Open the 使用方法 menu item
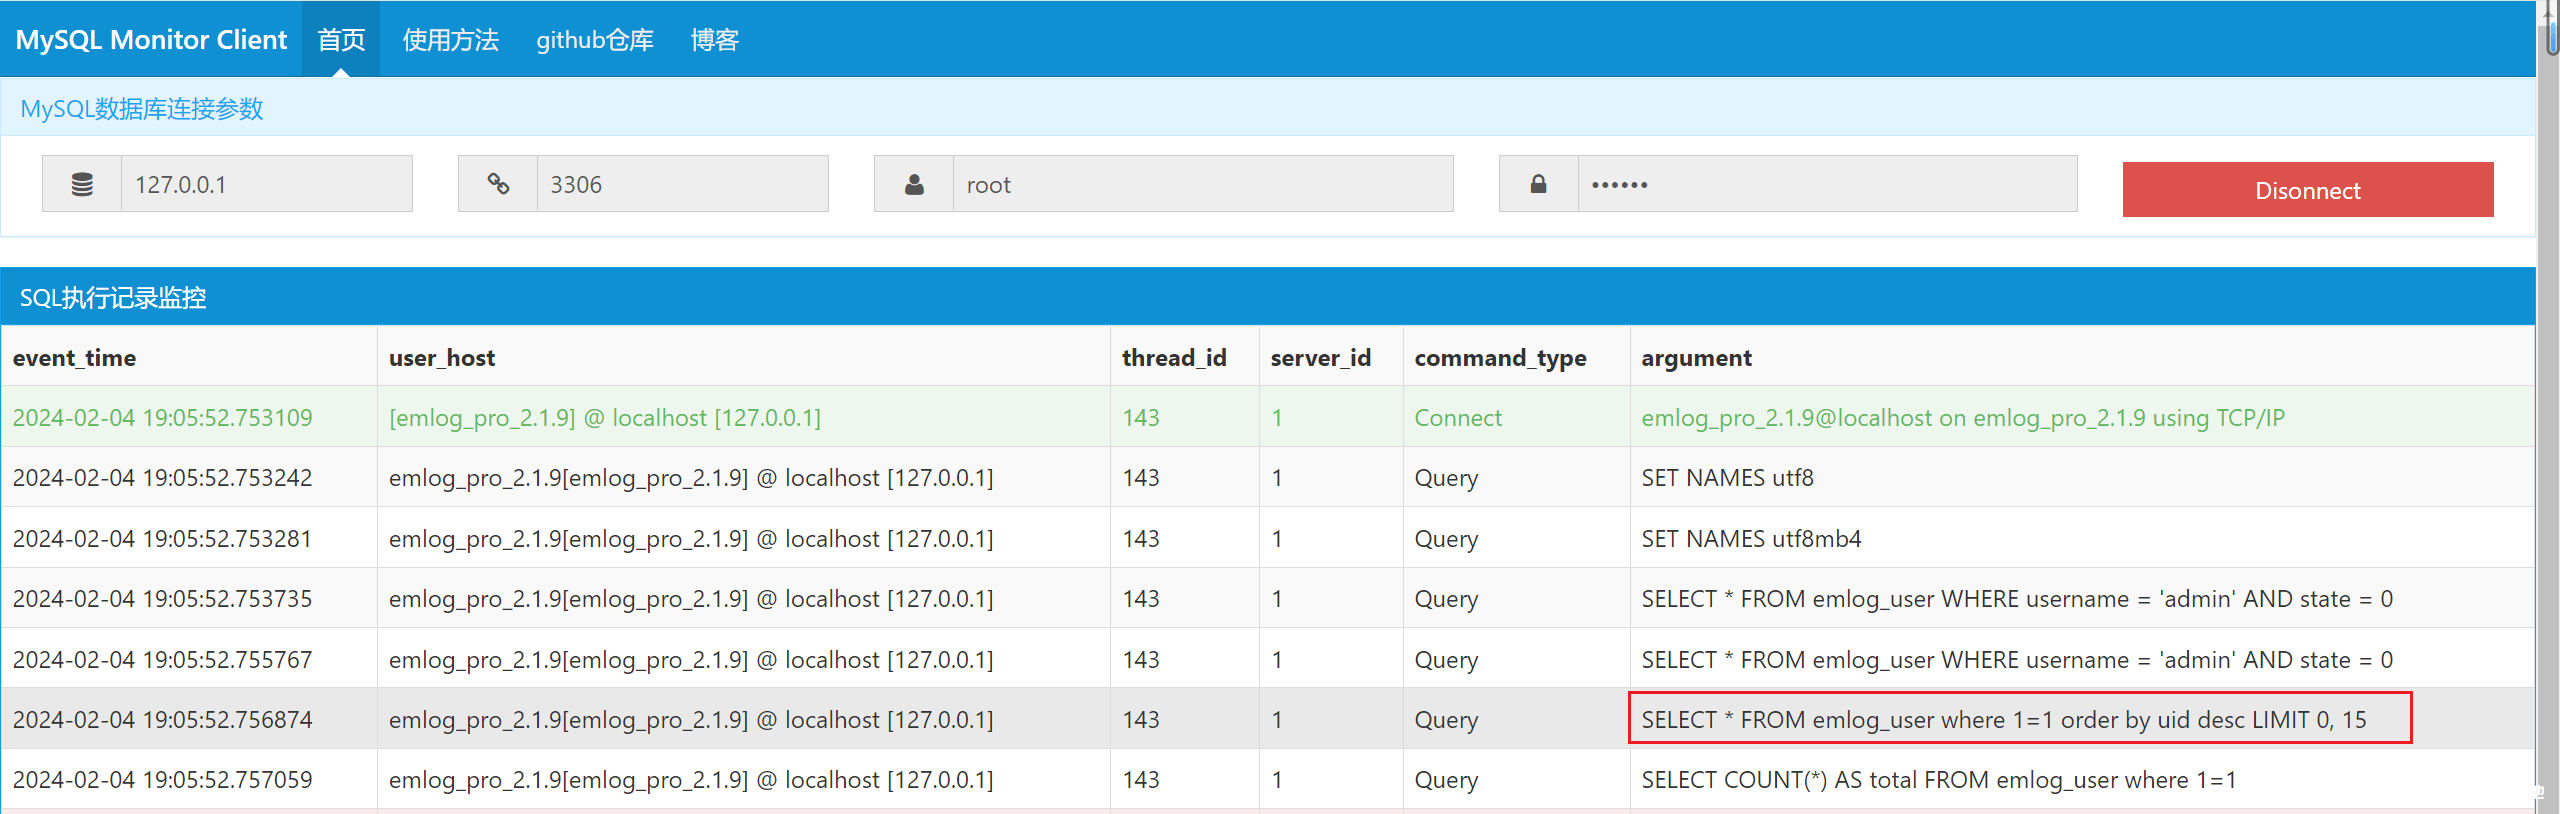 [x=450, y=40]
